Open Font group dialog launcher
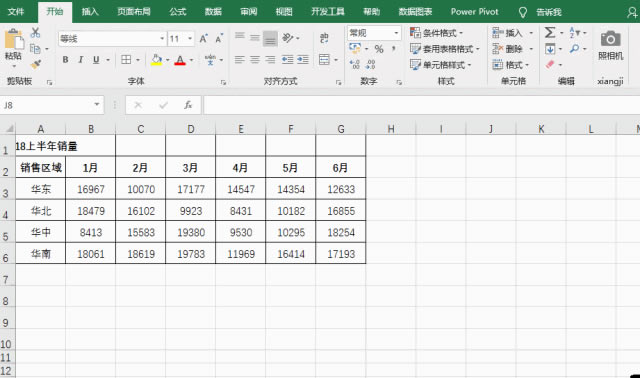The width and height of the screenshot is (640, 378). (x=223, y=82)
